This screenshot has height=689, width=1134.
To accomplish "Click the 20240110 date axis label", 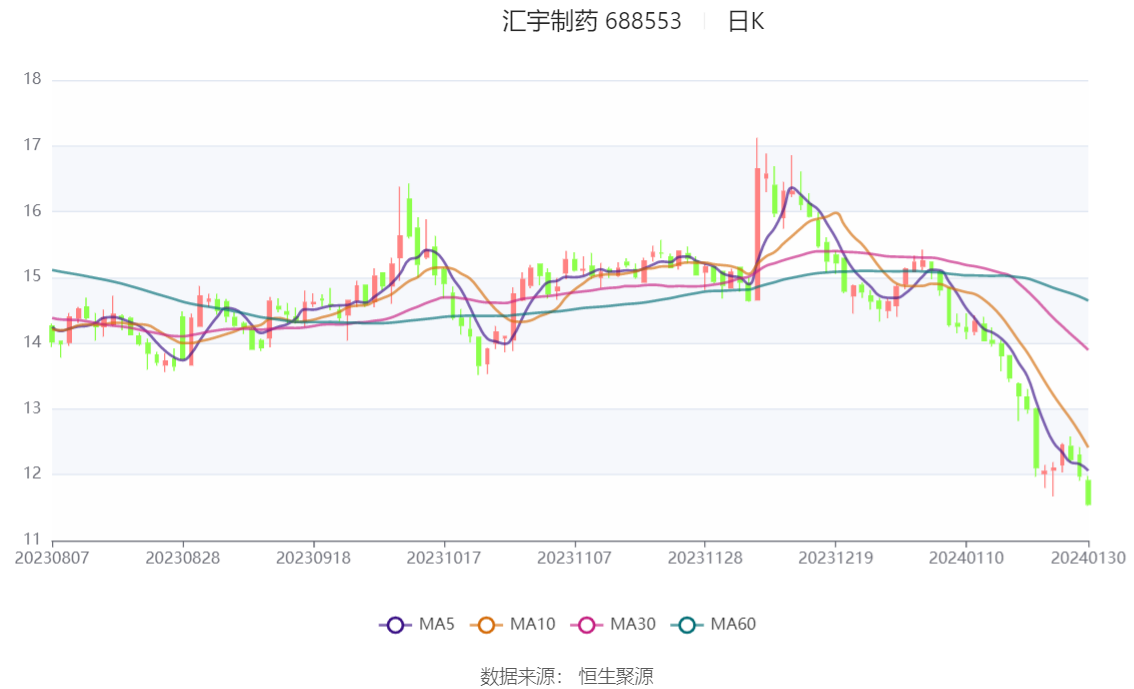I will pyautogui.click(x=966, y=558).
